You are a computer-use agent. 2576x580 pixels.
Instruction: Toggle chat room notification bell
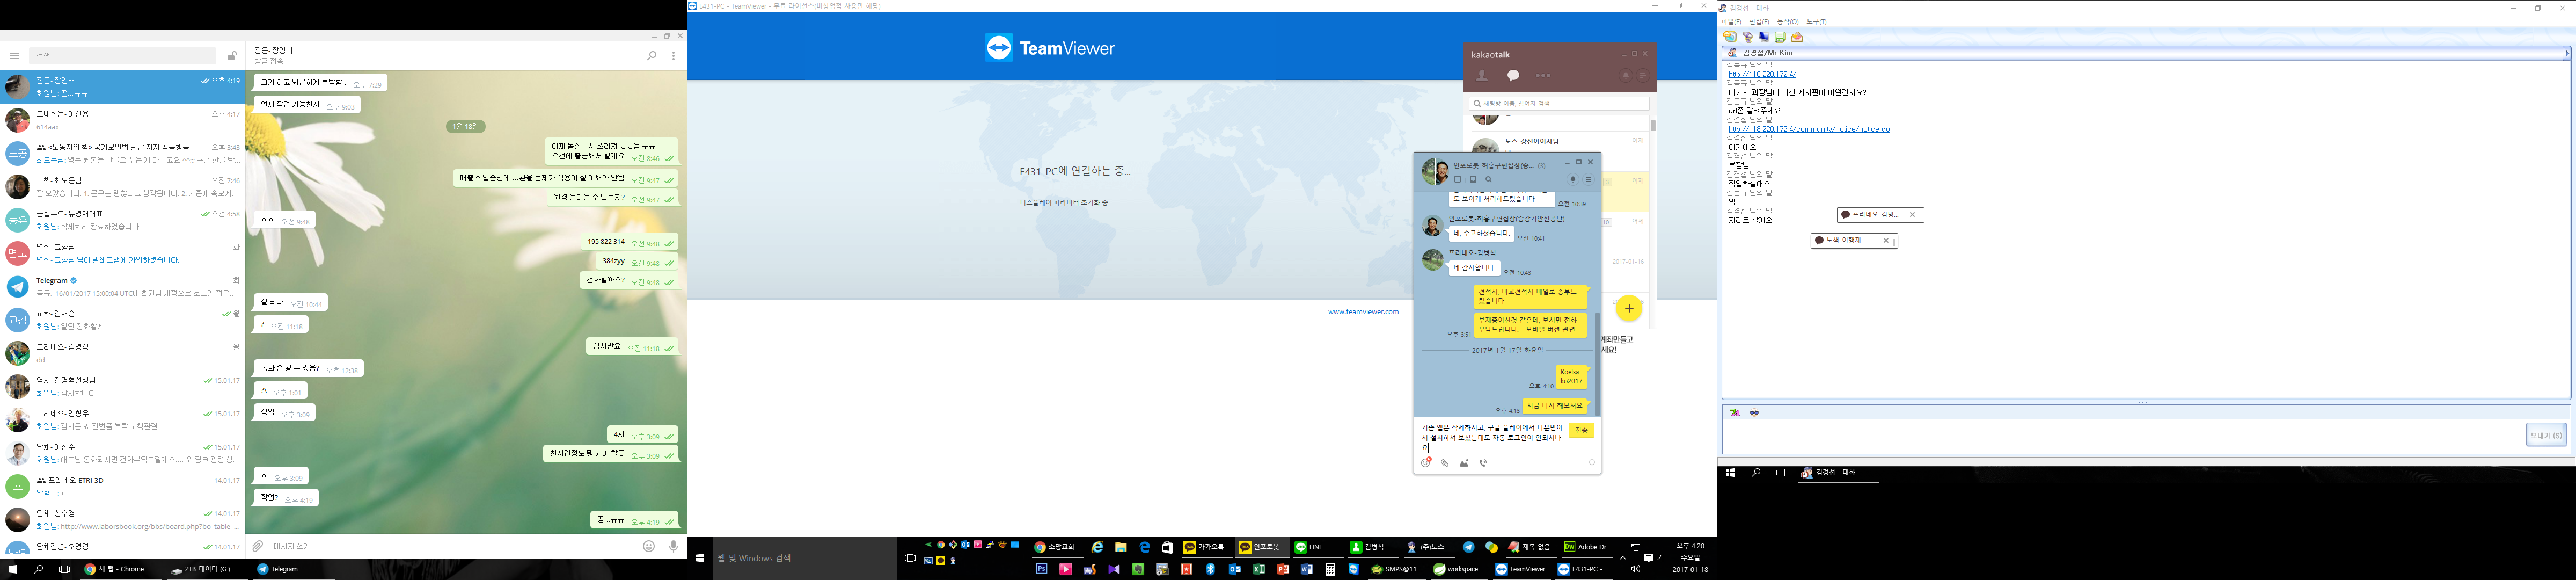(1573, 180)
